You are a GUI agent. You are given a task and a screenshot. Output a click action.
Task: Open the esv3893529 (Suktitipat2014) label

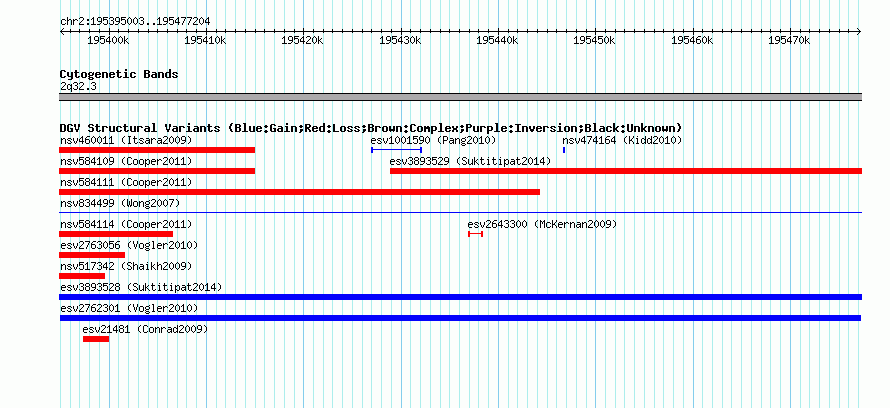click(x=471, y=162)
